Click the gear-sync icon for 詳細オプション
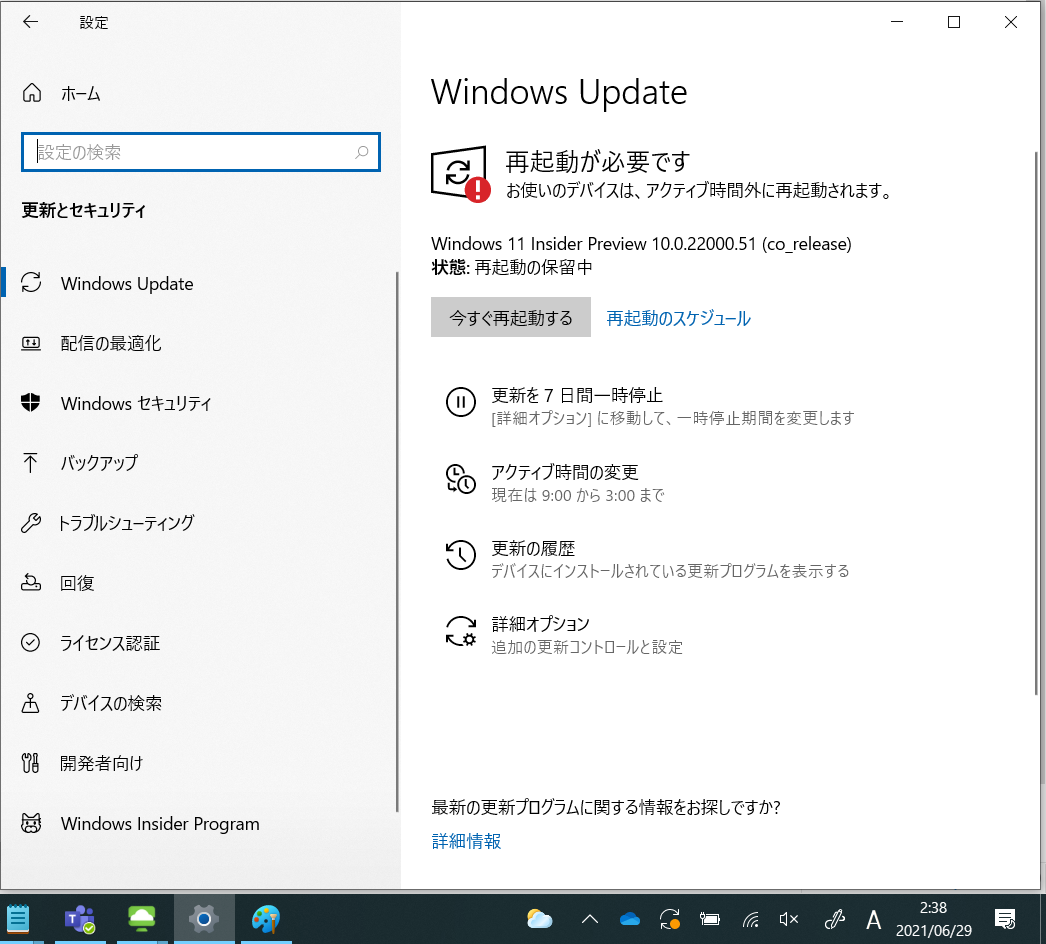 coord(460,631)
